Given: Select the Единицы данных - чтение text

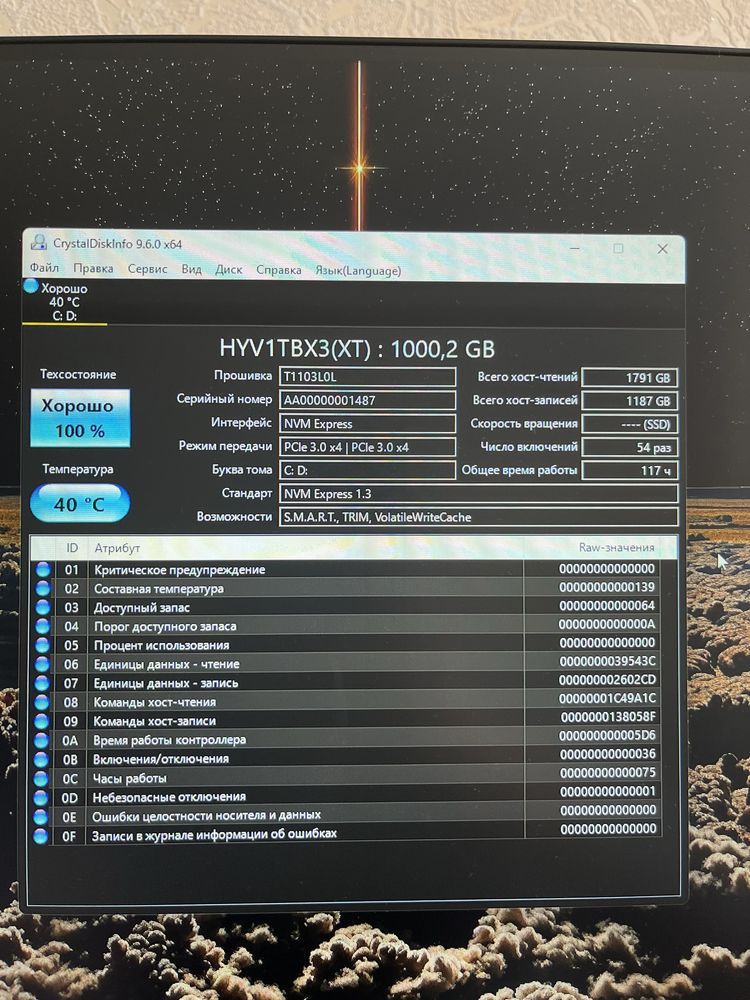Looking at the screenshot, I should 166,664.
